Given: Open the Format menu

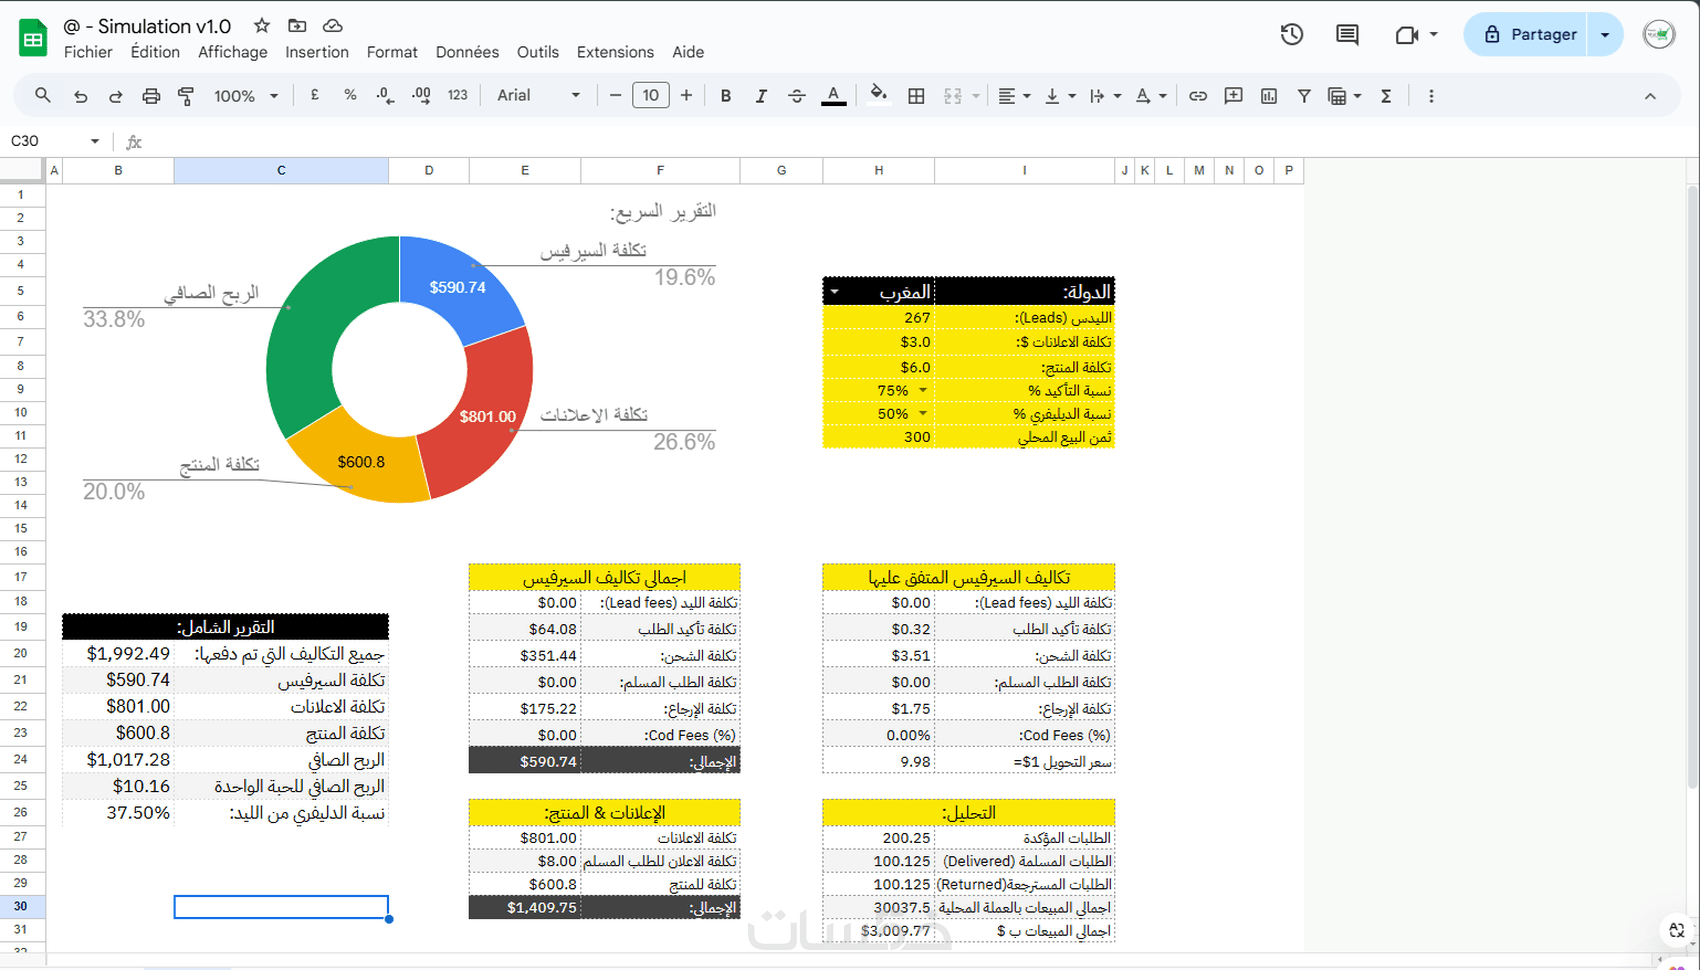Looking at the screenshot, I should (392, 52).
